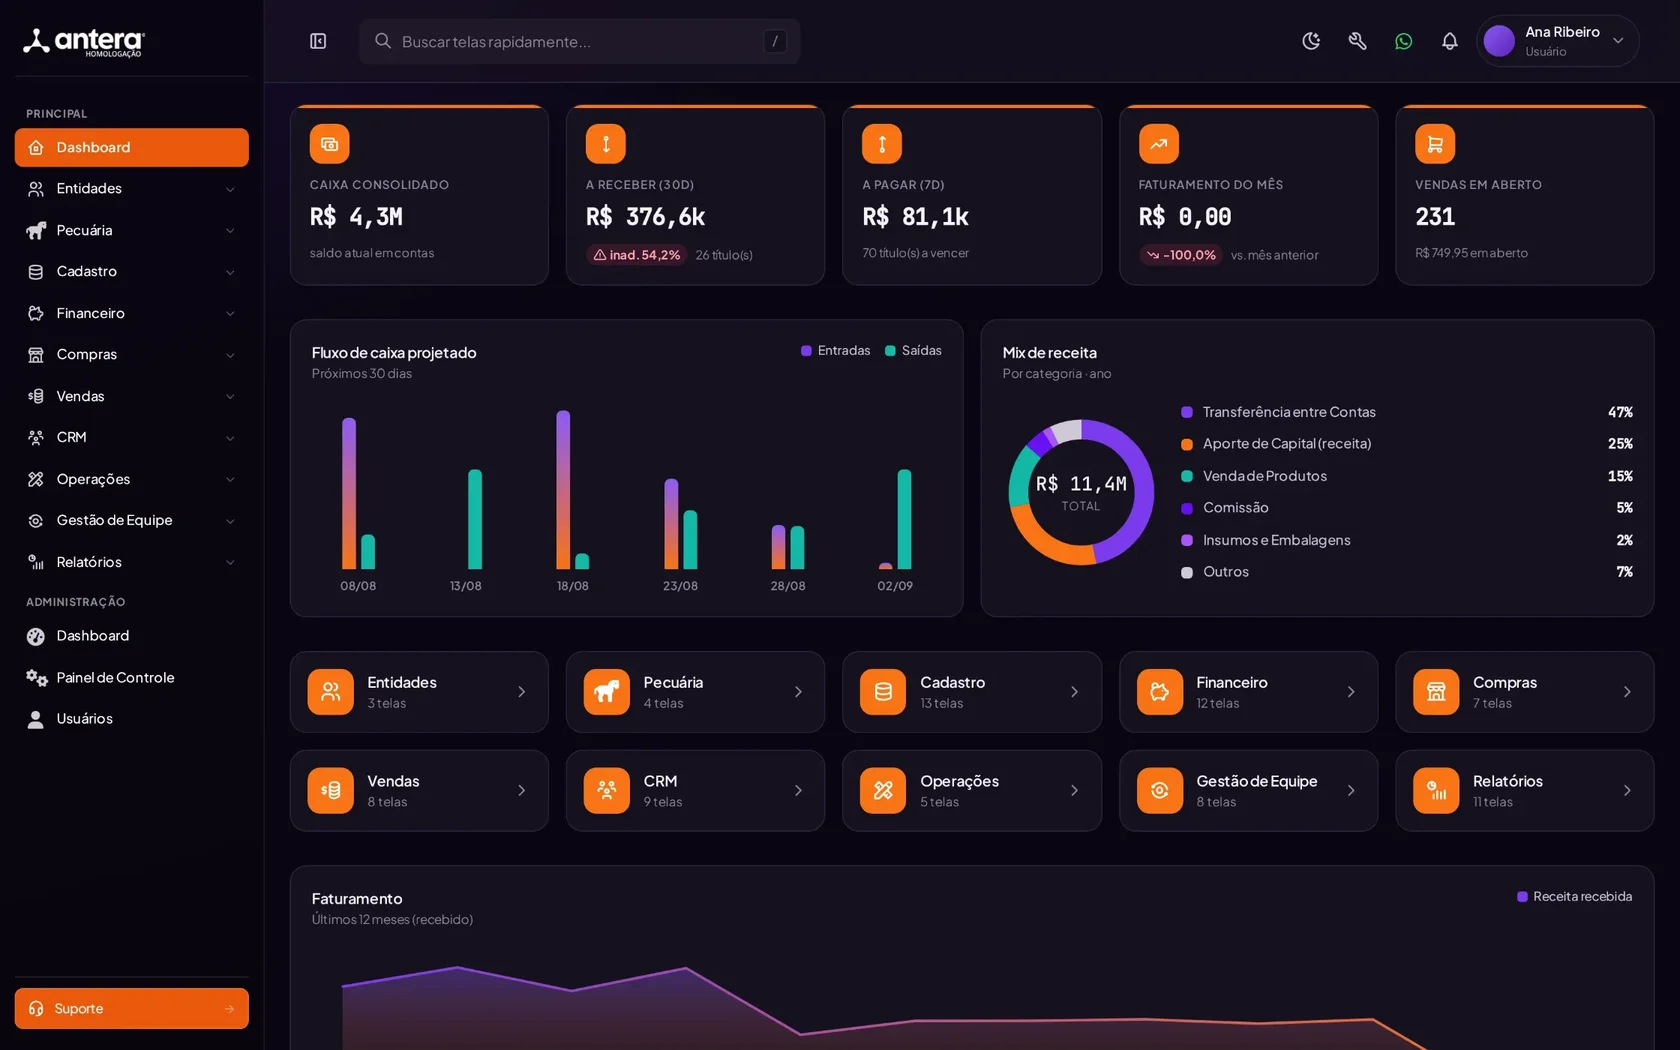The height and width of the screenshot is (1050, 1680).
Task: Open Vendas shortcut card icon
Action: click(331, 791)
